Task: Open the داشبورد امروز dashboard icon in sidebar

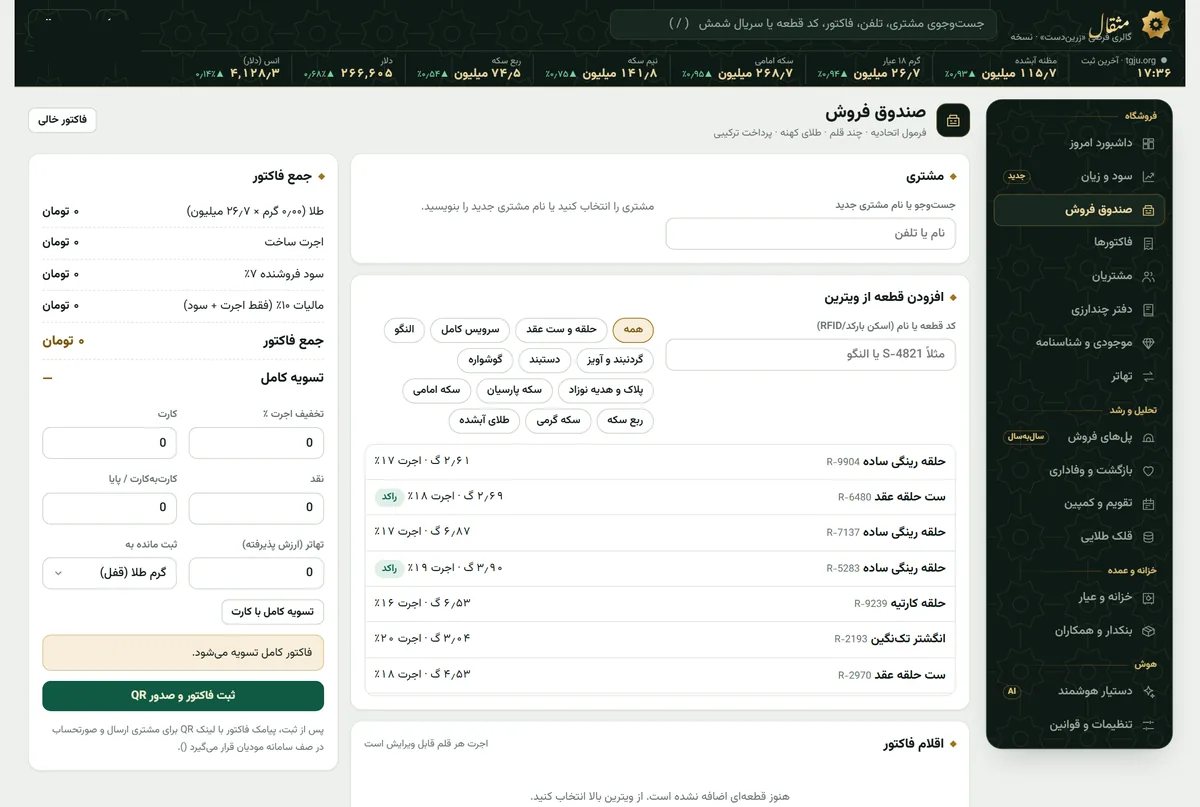Action: [1148, 143]
